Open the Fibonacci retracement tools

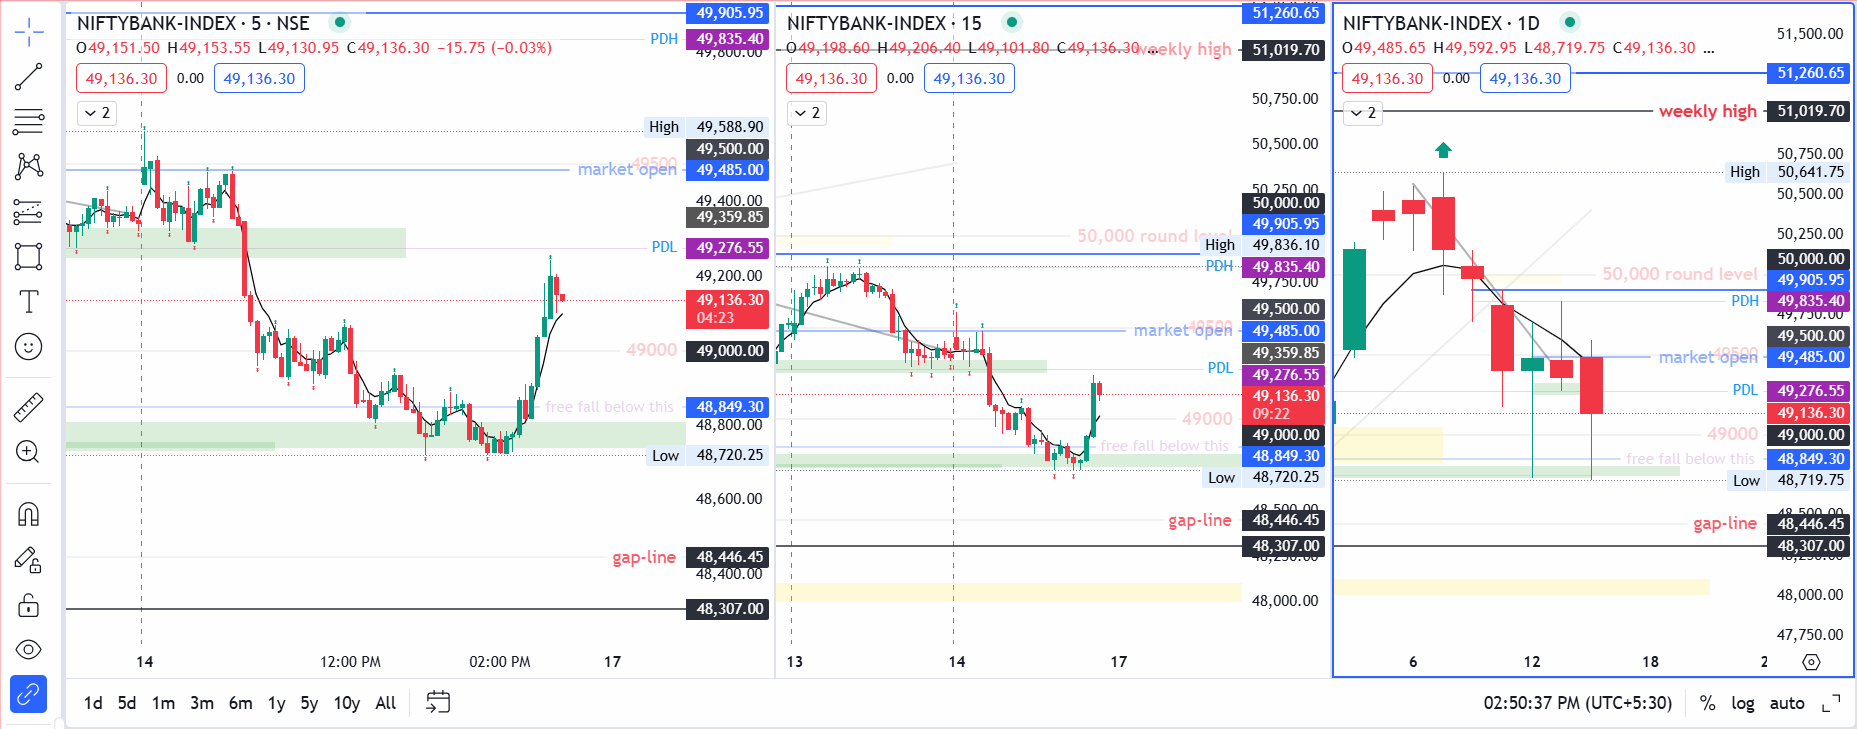pos(29,122)
